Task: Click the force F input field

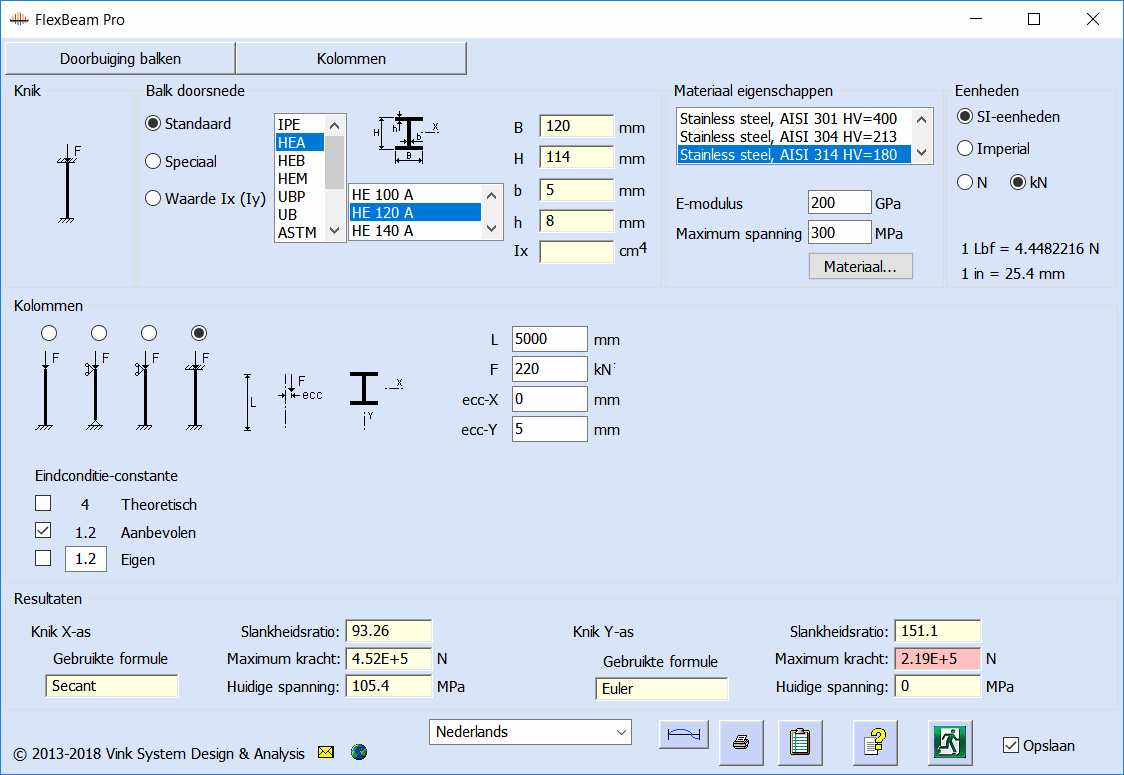Action: pos(550,369)
